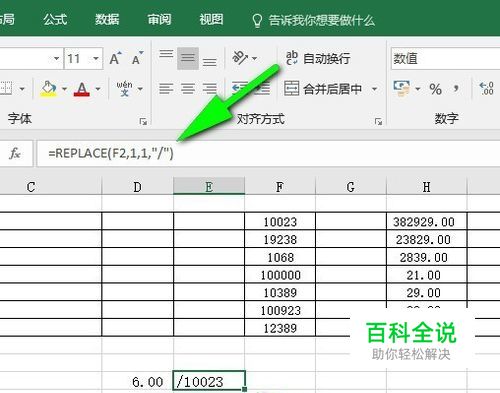Screen dimensions: 500x393
Task: Click the fx insert function button
Action: (15, 153)
